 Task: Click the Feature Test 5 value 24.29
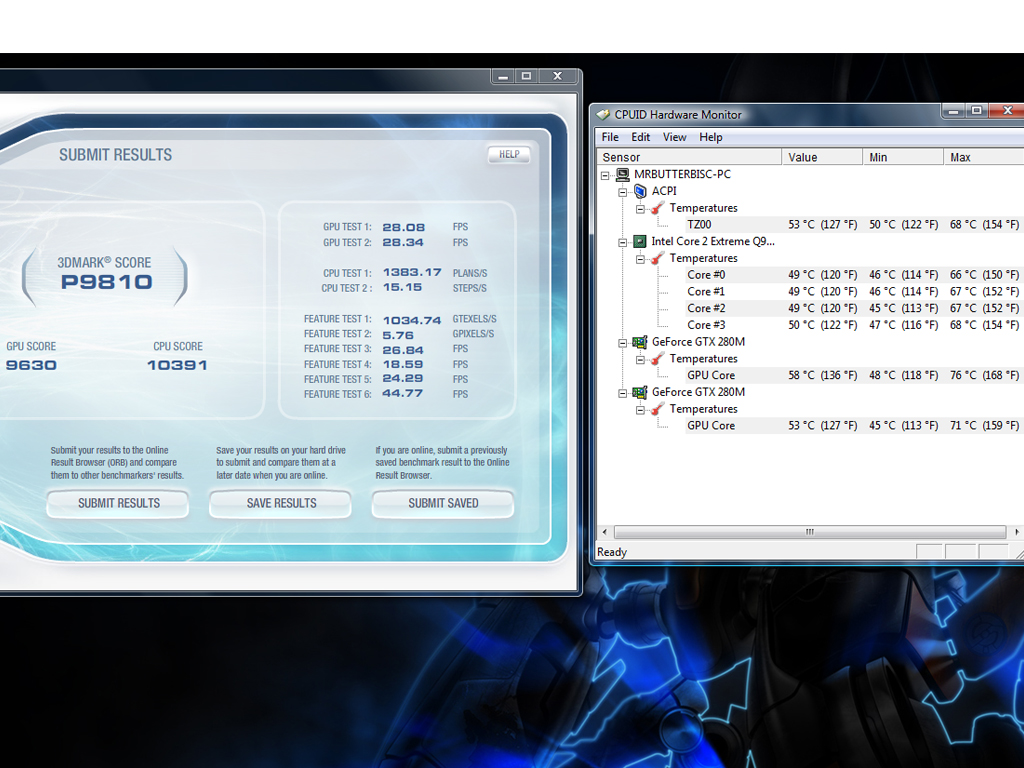(402, 379)
